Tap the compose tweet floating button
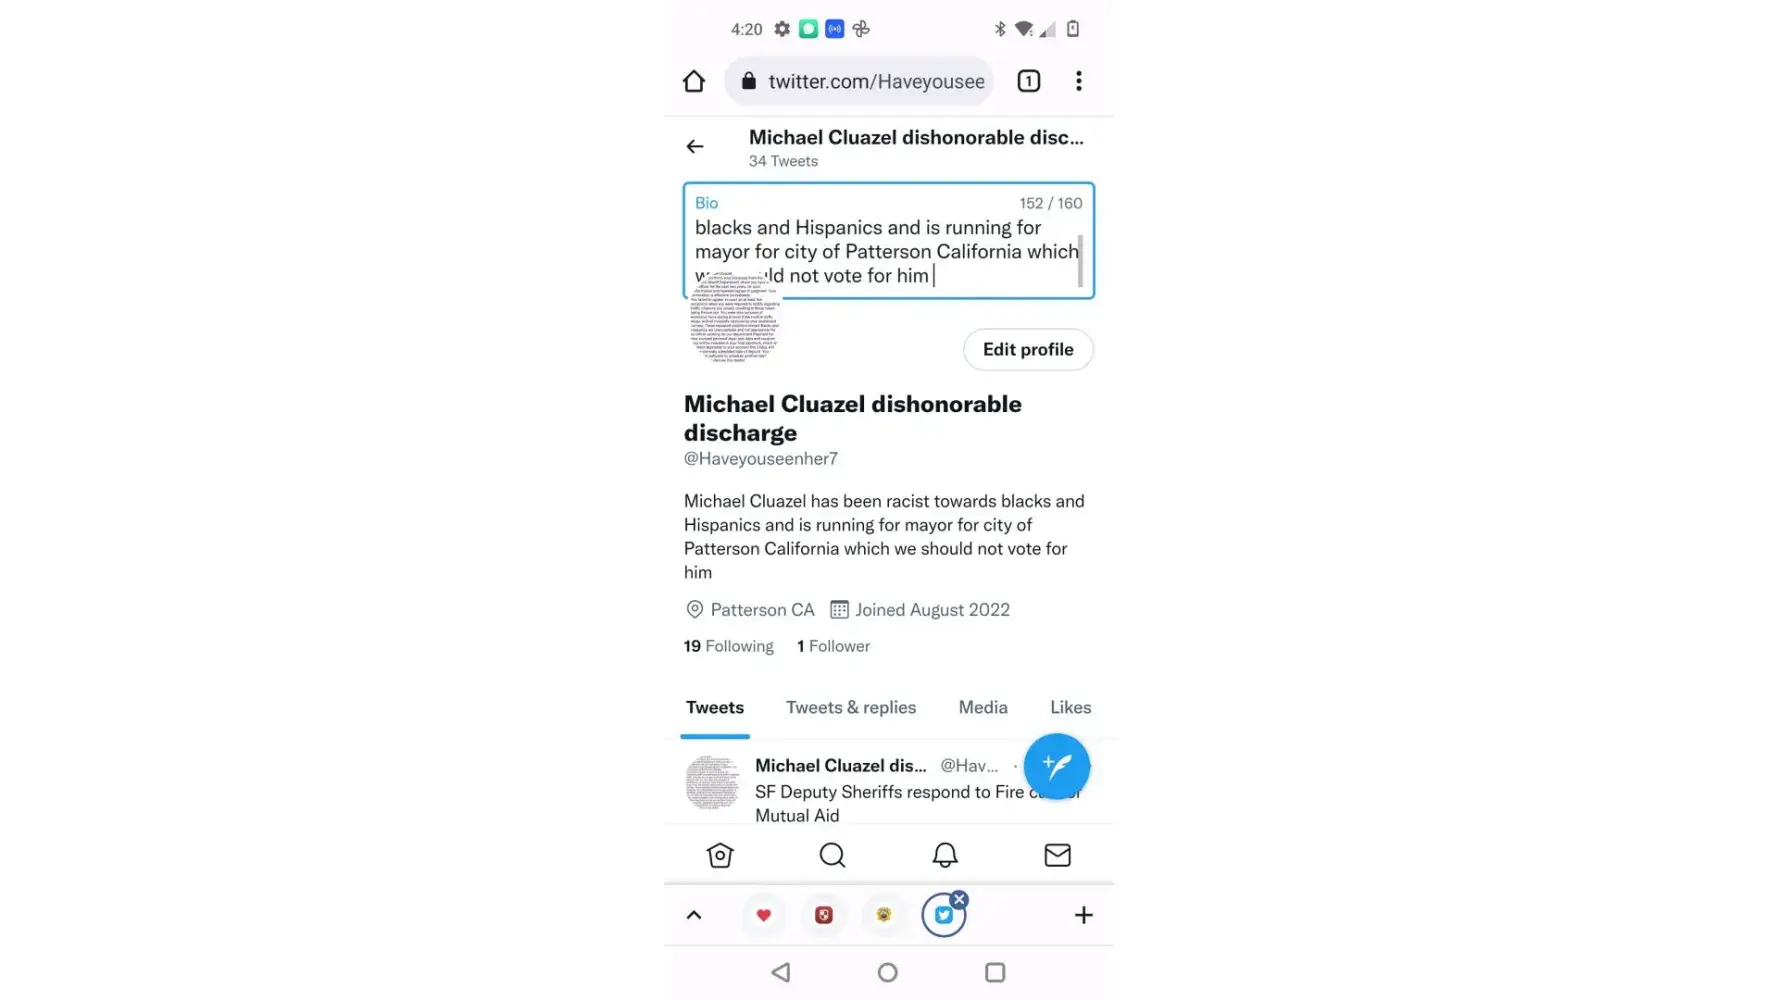Viewport: 1778px width, 1000px height. tap(1056, 766)
